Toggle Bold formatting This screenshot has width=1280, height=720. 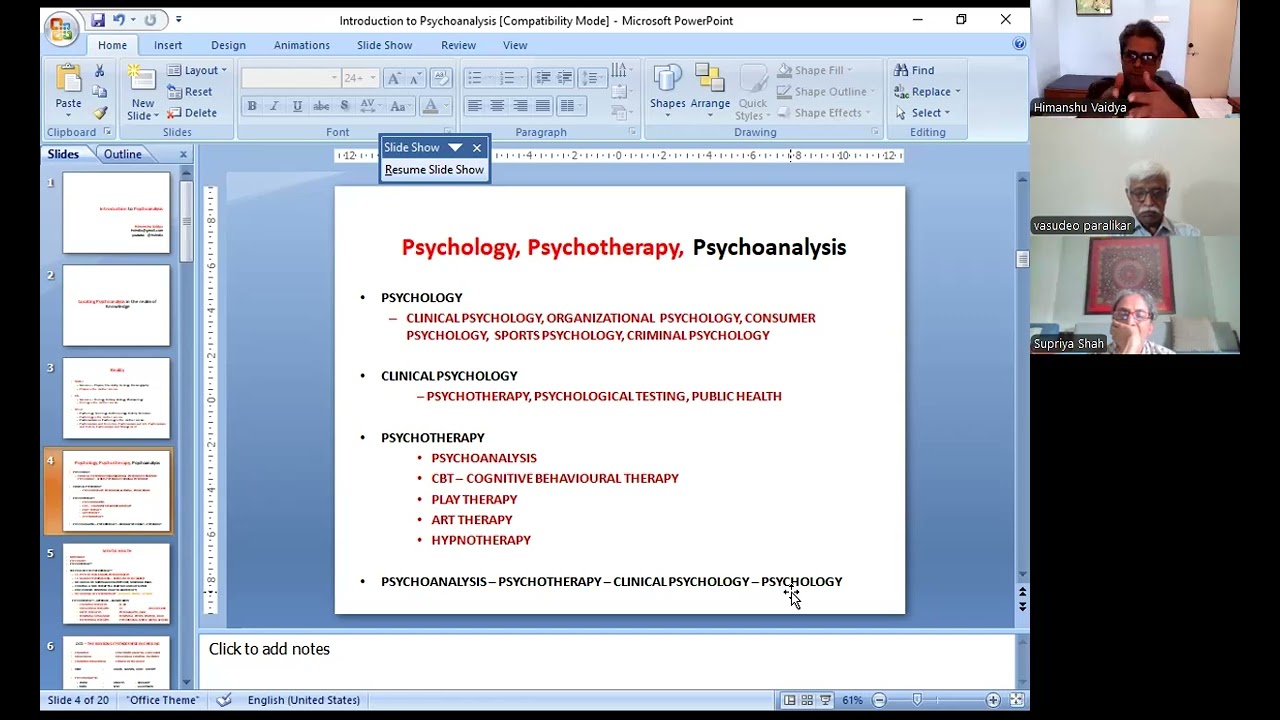point(252,106)
